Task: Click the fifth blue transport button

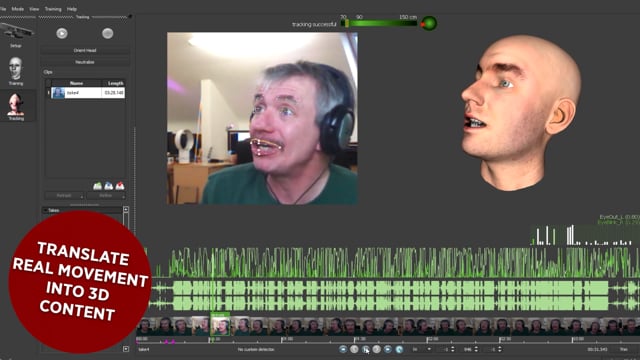Action: pyautogui.click(x=388, y=349)
